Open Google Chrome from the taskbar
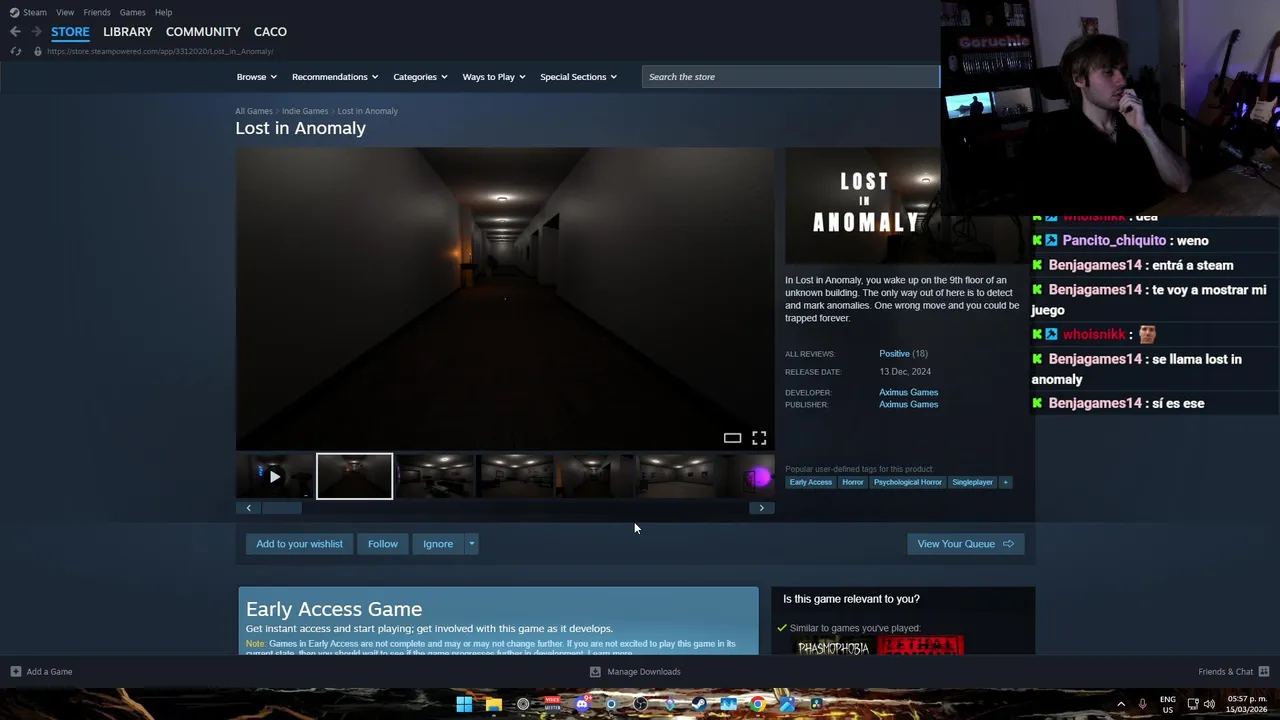 (x=758, y=704)
